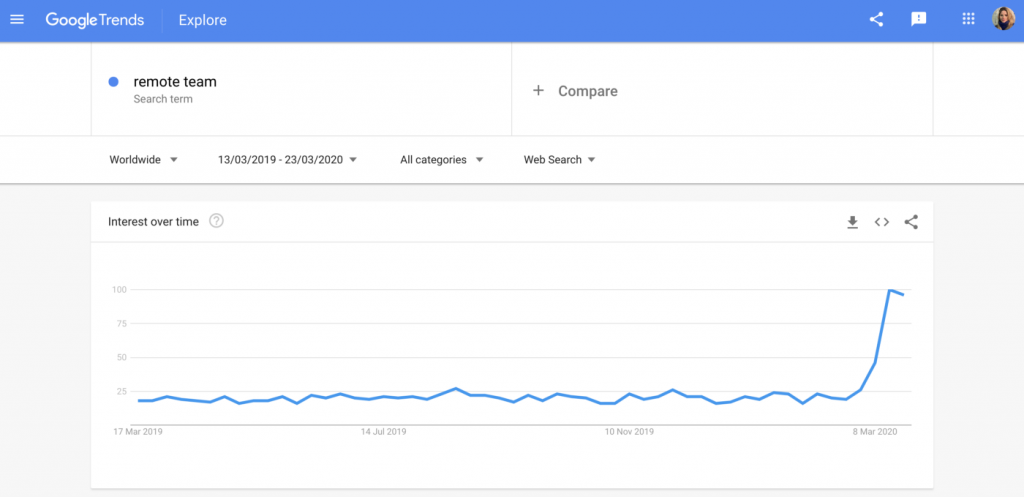Image resolution: width=1024 pixels, height=497 pixels.
Task: Click the peak point at 100
Action: (889, 290)
